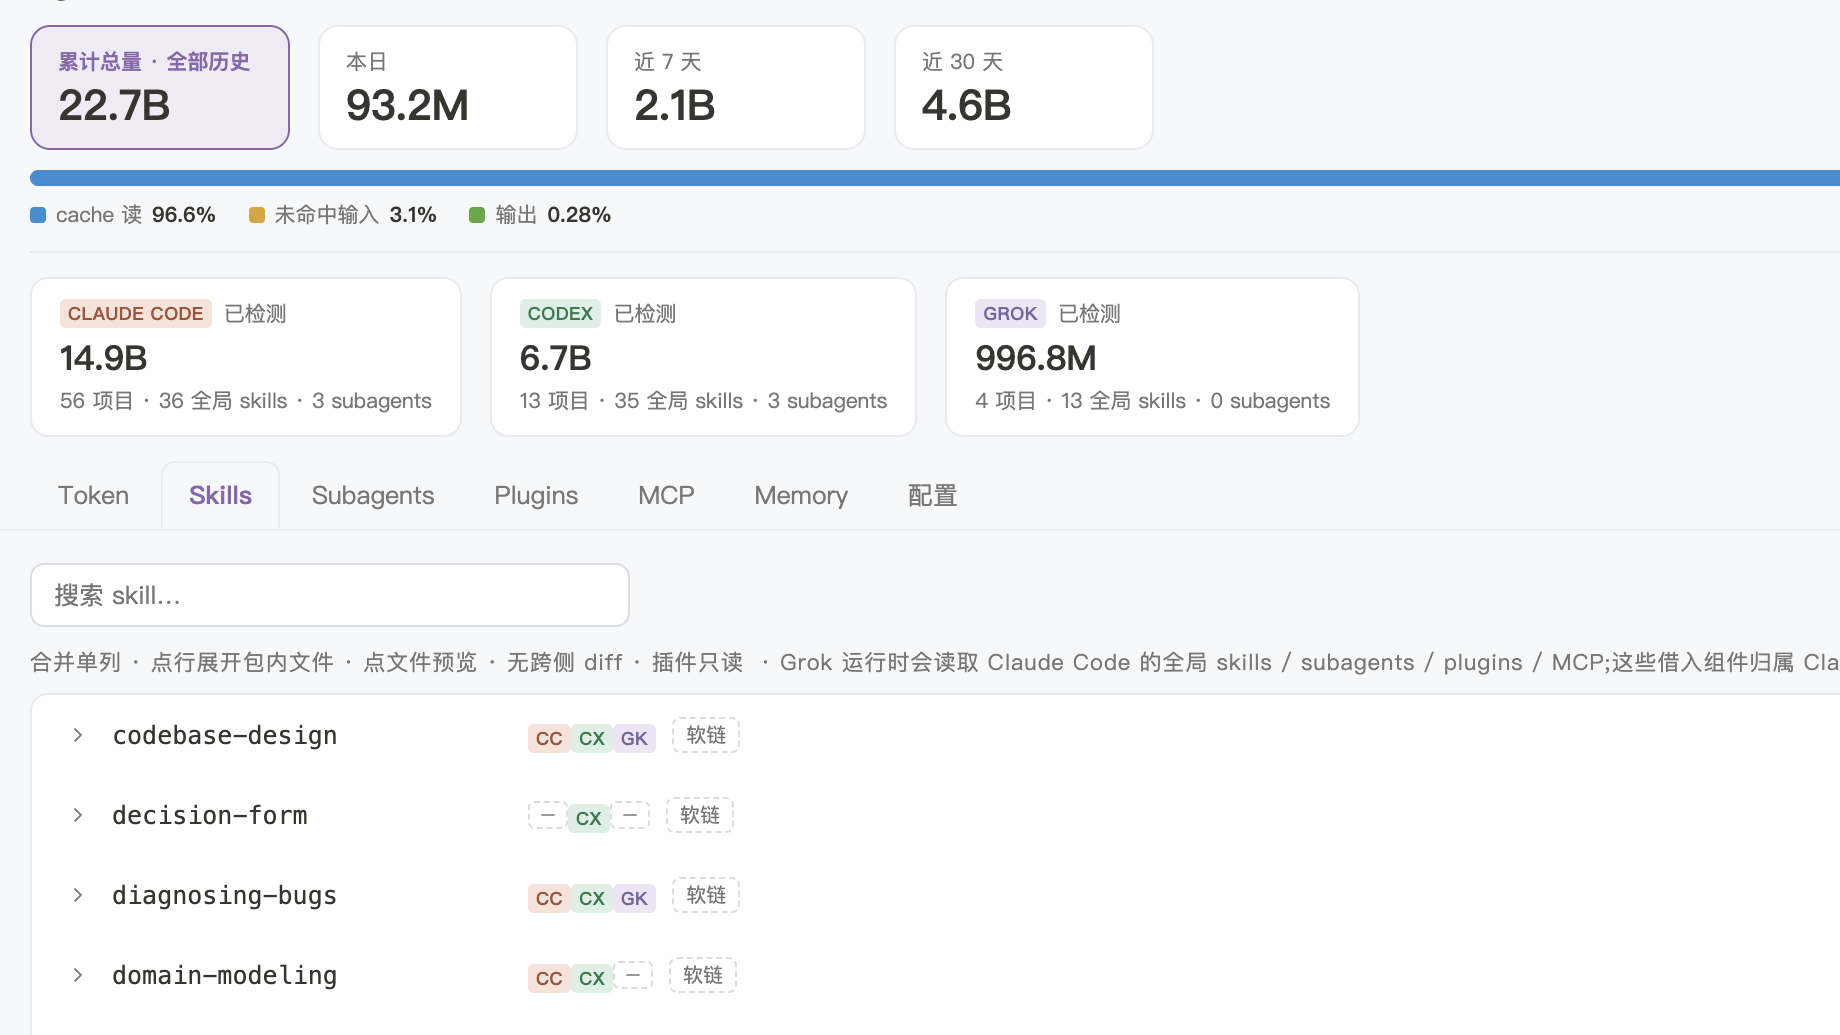Click the 已检测 label on CODEX card
Image resolution: width=1840 pixels, height=1035 pixels.
[x=645, y=314]
